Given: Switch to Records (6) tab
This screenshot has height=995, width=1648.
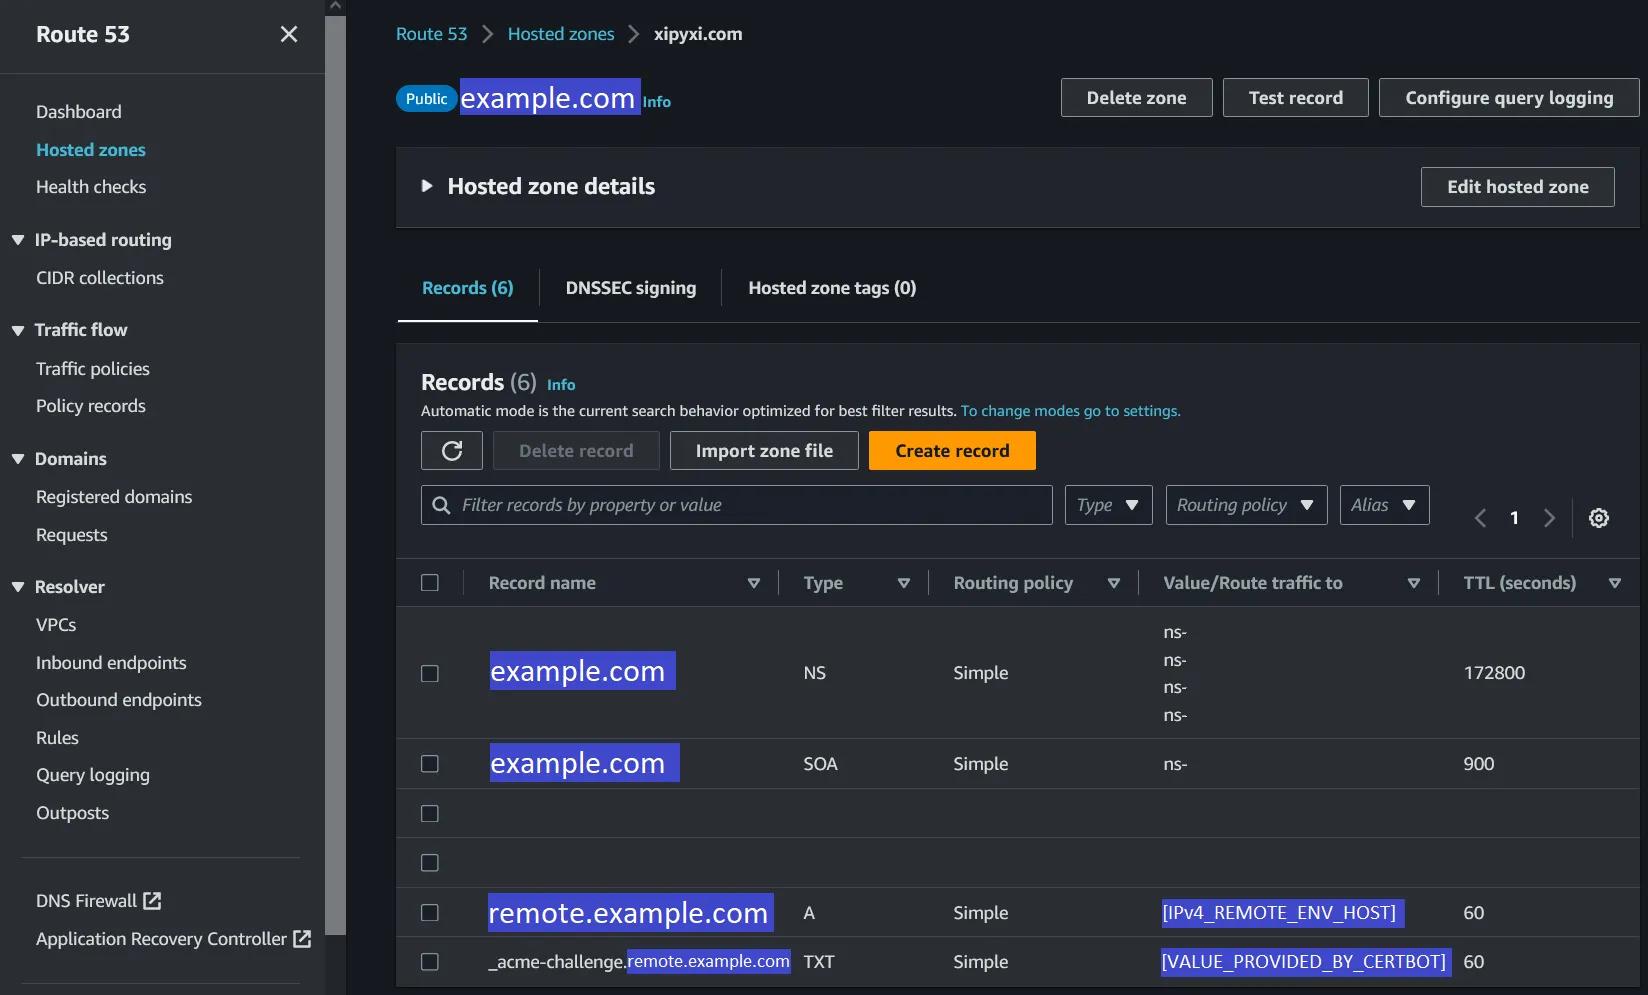Looking at the screenshot, I should tap(468, 288).
